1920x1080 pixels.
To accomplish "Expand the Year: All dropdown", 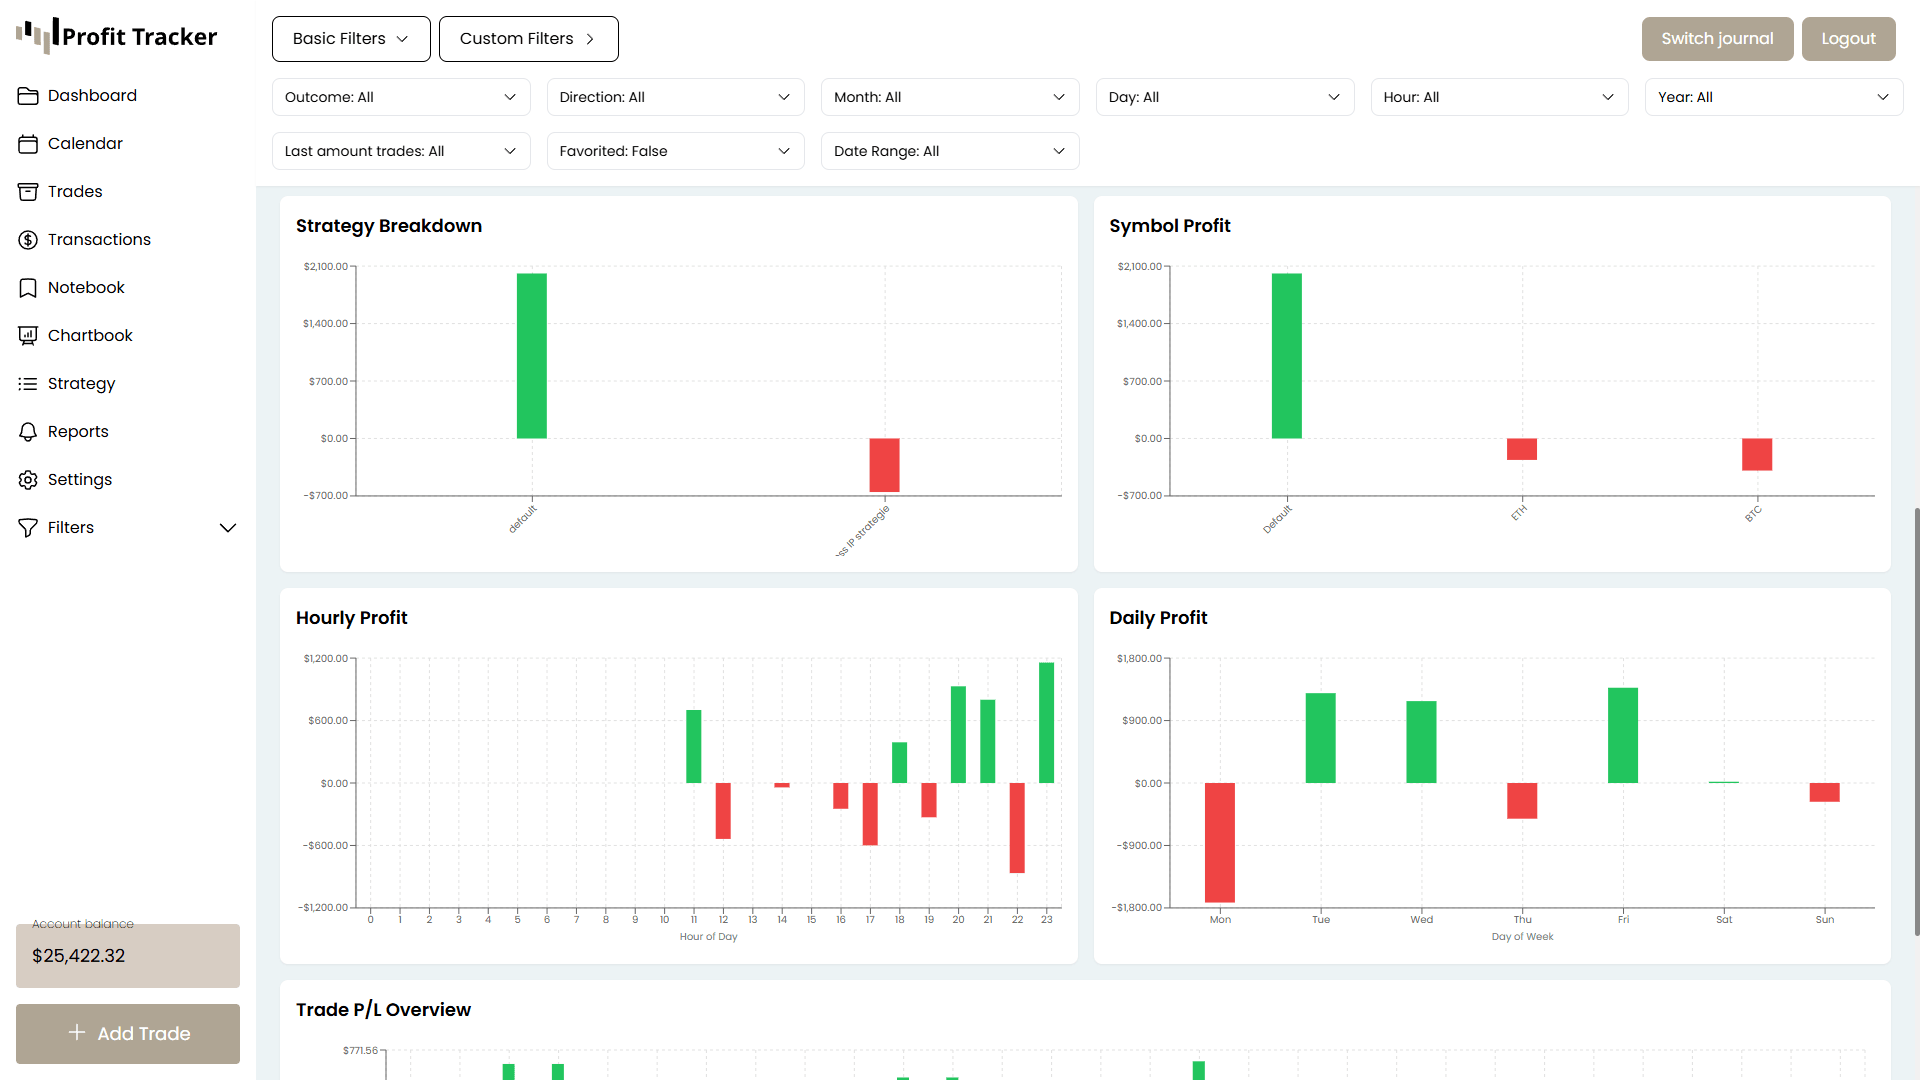I will 1772,97.
